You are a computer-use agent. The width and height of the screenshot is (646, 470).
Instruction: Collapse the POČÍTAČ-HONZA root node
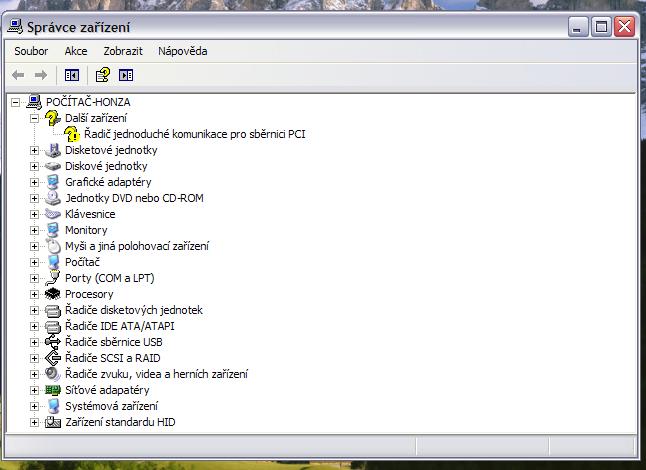(x=15, y=102)
